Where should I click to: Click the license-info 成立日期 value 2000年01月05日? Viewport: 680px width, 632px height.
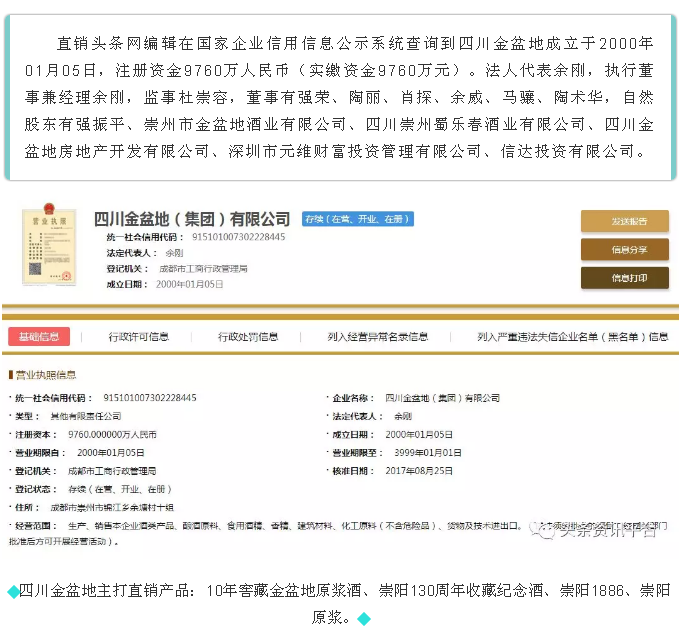pyautogui.click(x=419, y=435)
